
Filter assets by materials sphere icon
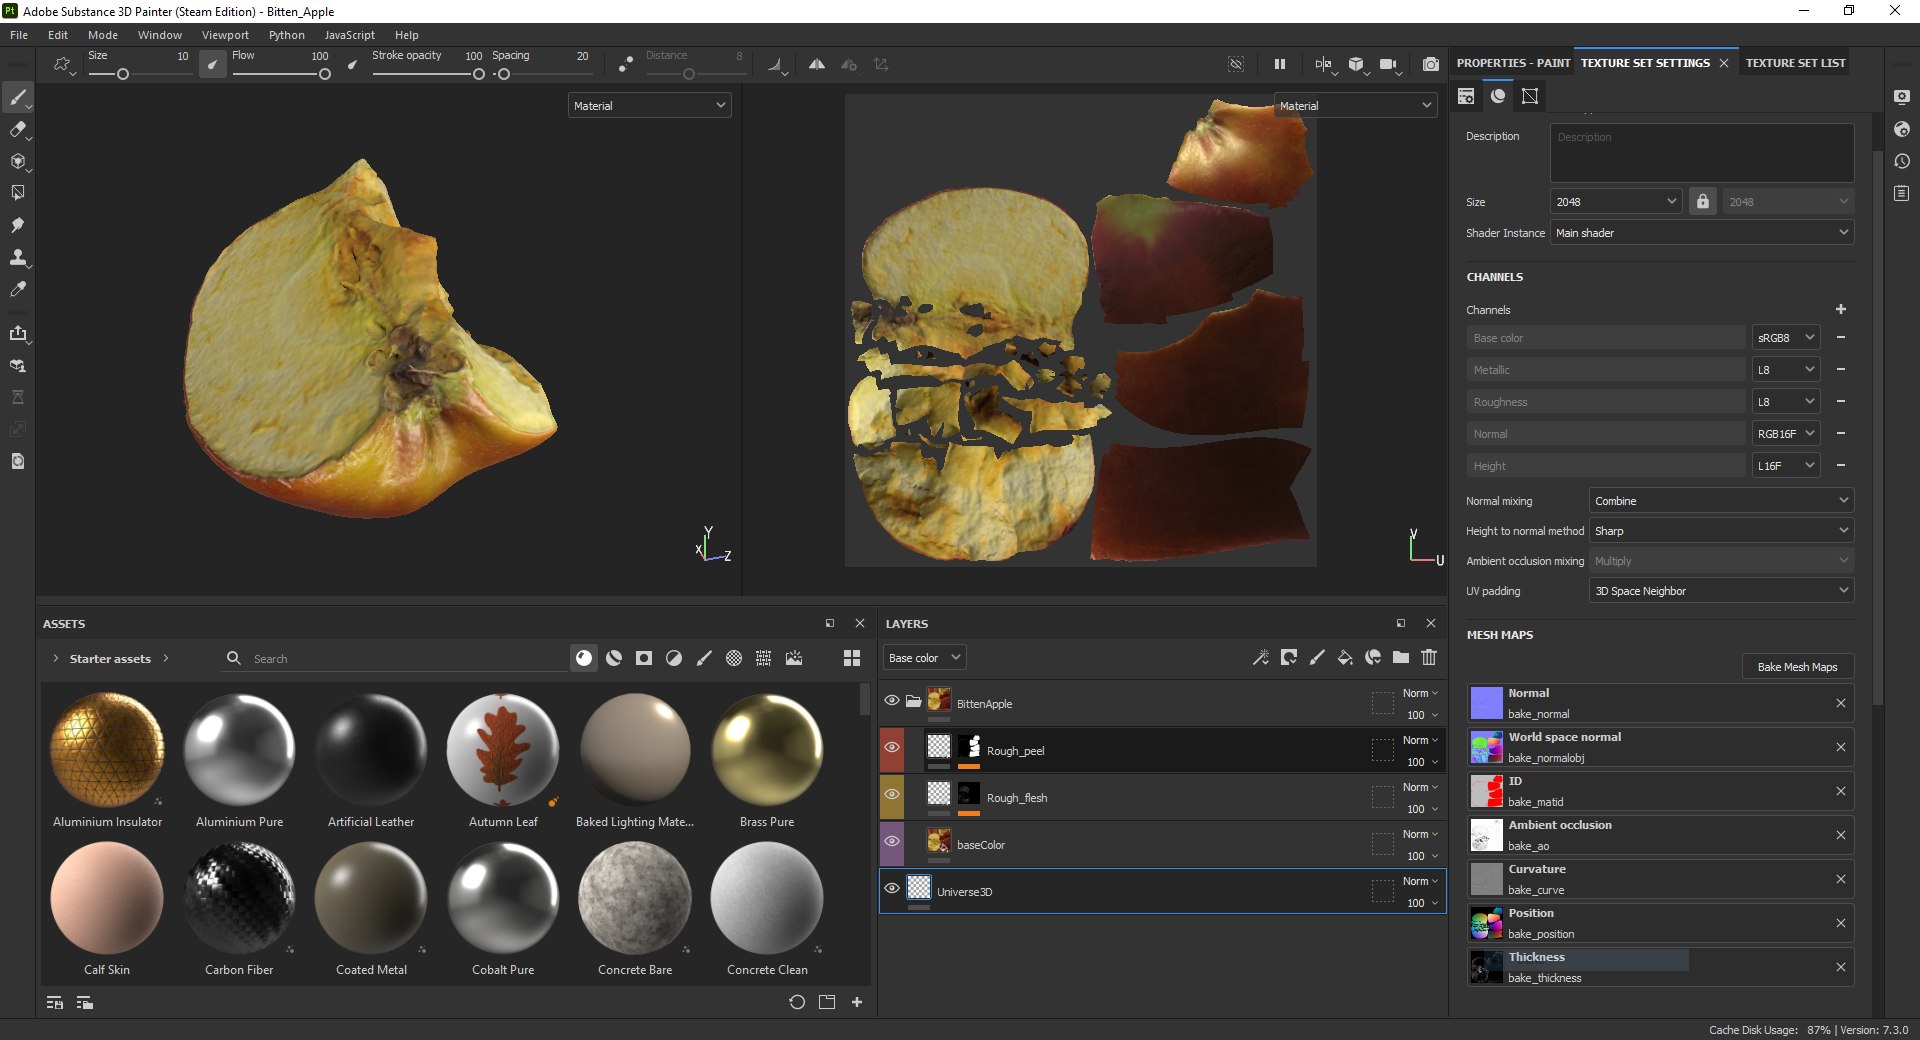[584, 658]
